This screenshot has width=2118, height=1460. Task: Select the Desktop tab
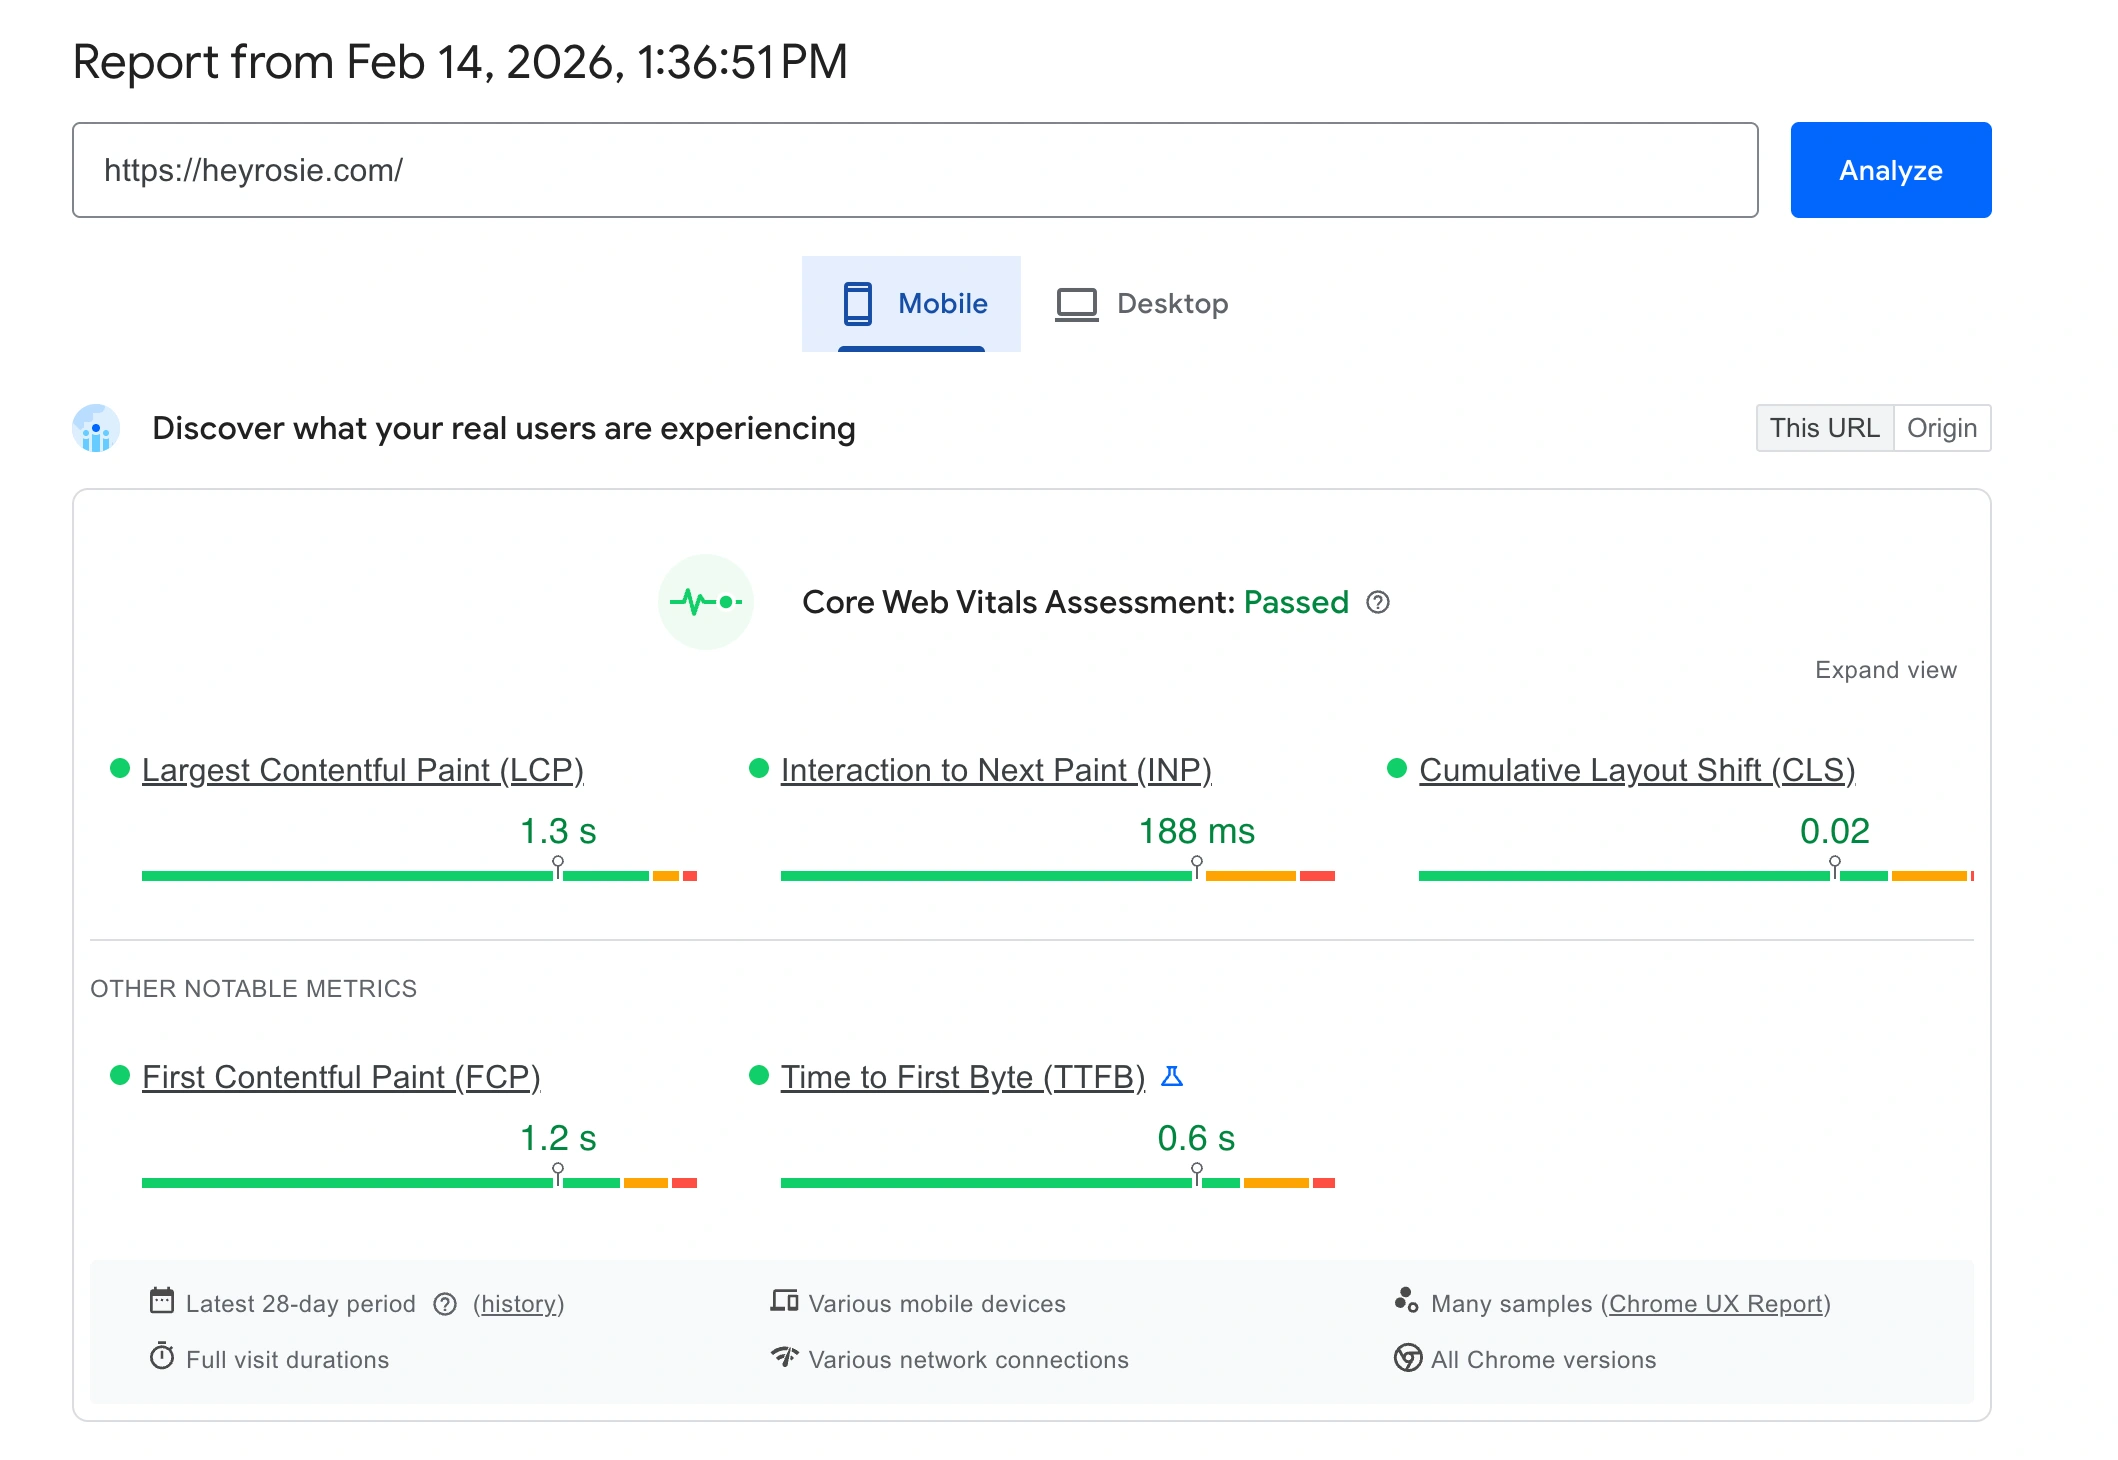coord(1142,303)
